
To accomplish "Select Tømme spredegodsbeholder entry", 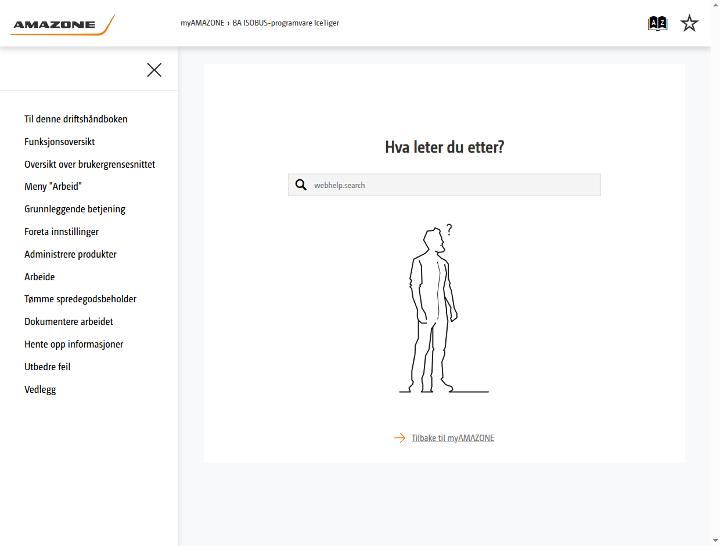I will click(80, 299).
